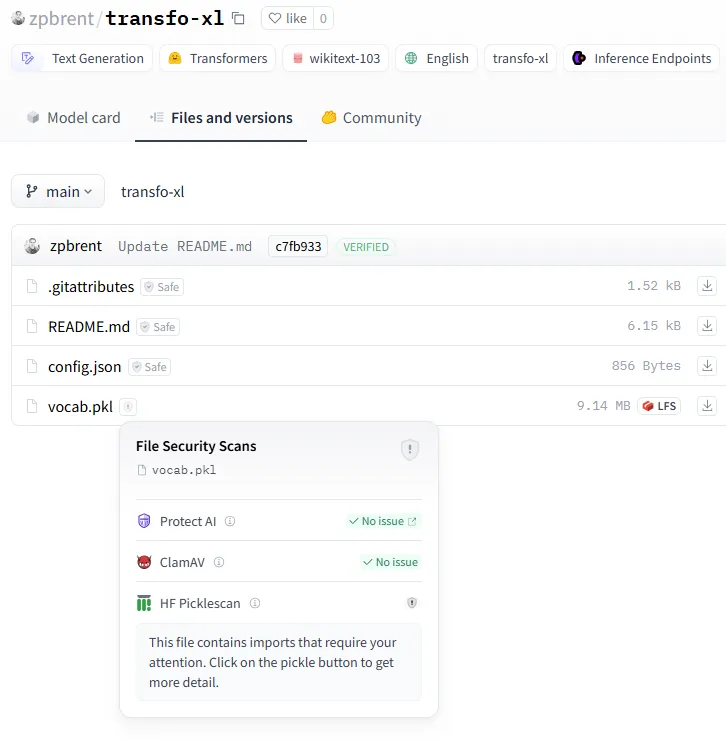Select the Protect AI scanner logo
The image size is (726, 740).
[144, 521]
